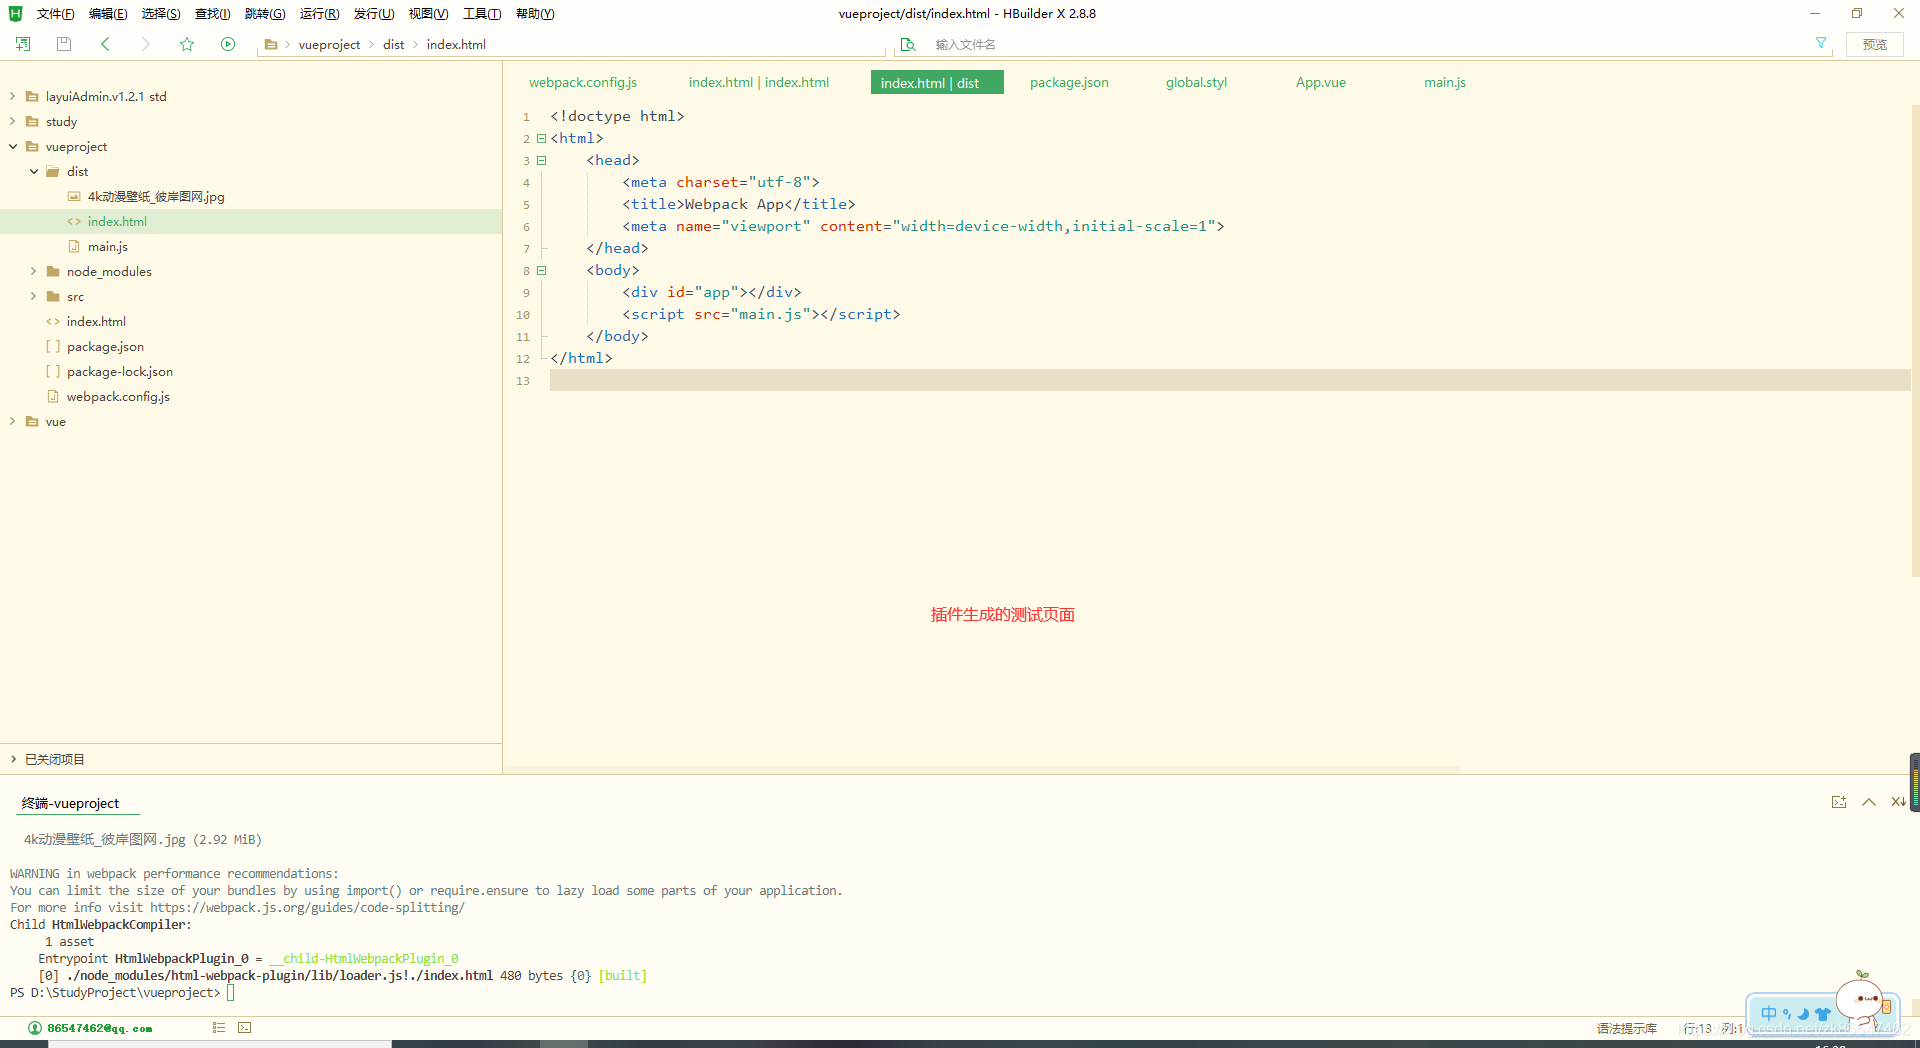Click the filter funnel icon
Image resolution: width=1920 pixels, height=1048 pixels.
click(x=1821, y=43)
